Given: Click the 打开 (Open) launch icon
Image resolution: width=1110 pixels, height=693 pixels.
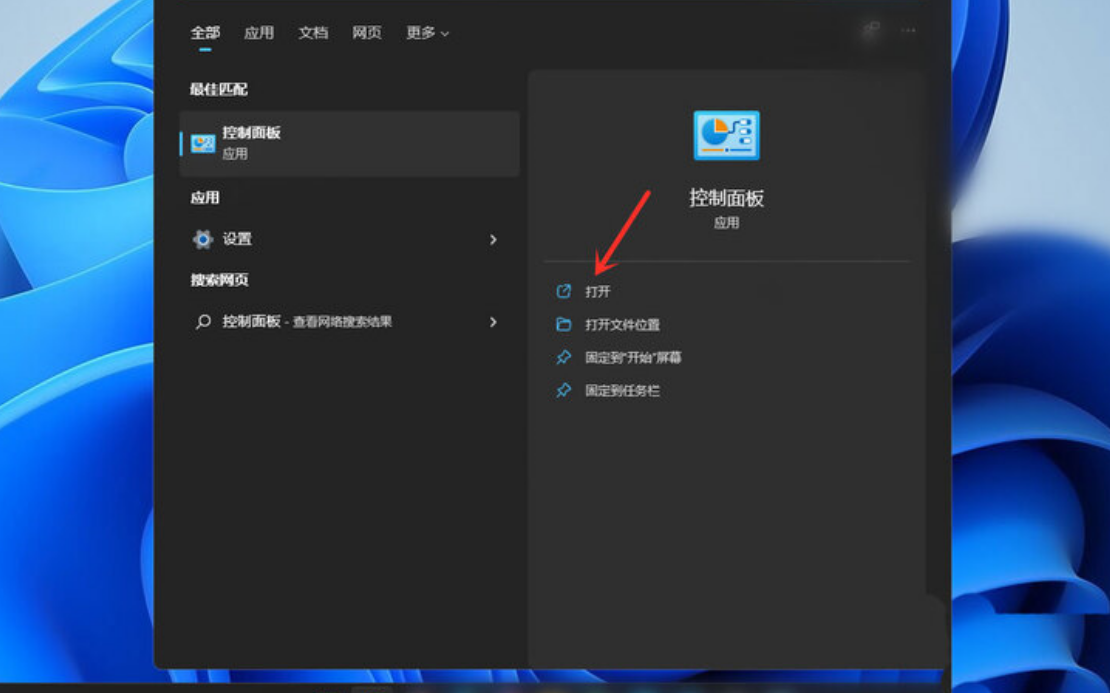Looking at the screenshot, I should pyautogui.click(x=565, y=292).
